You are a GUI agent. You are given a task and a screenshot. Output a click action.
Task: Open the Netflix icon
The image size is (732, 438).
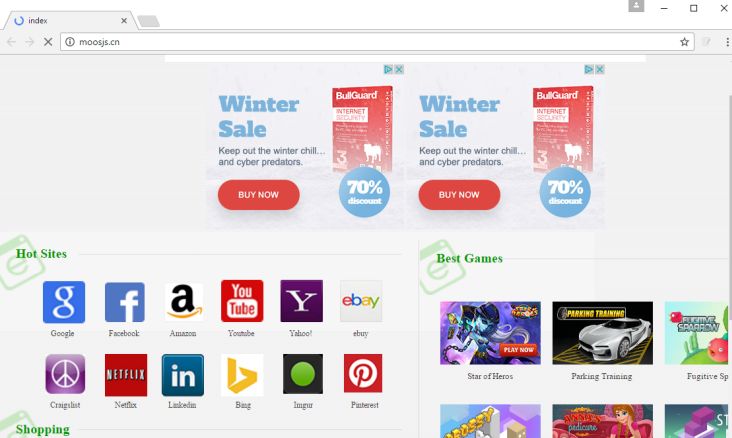(126, 375)
